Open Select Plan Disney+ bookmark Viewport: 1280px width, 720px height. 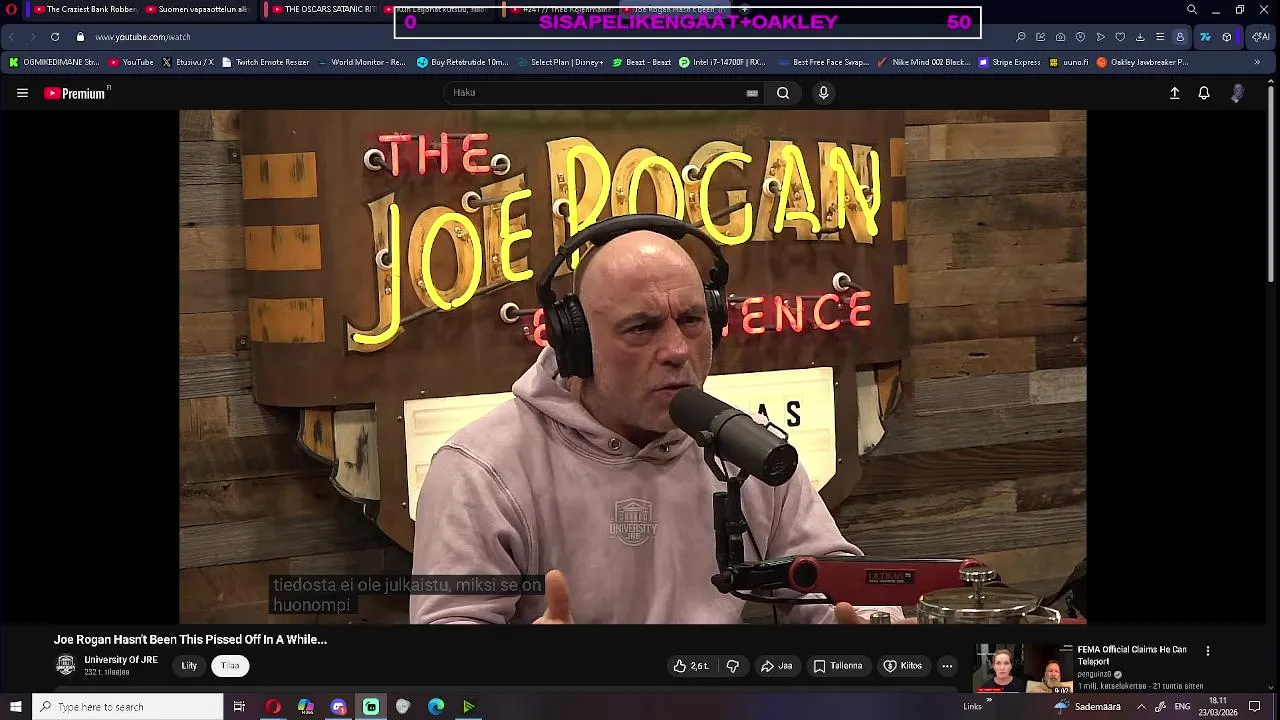(560, 62)
